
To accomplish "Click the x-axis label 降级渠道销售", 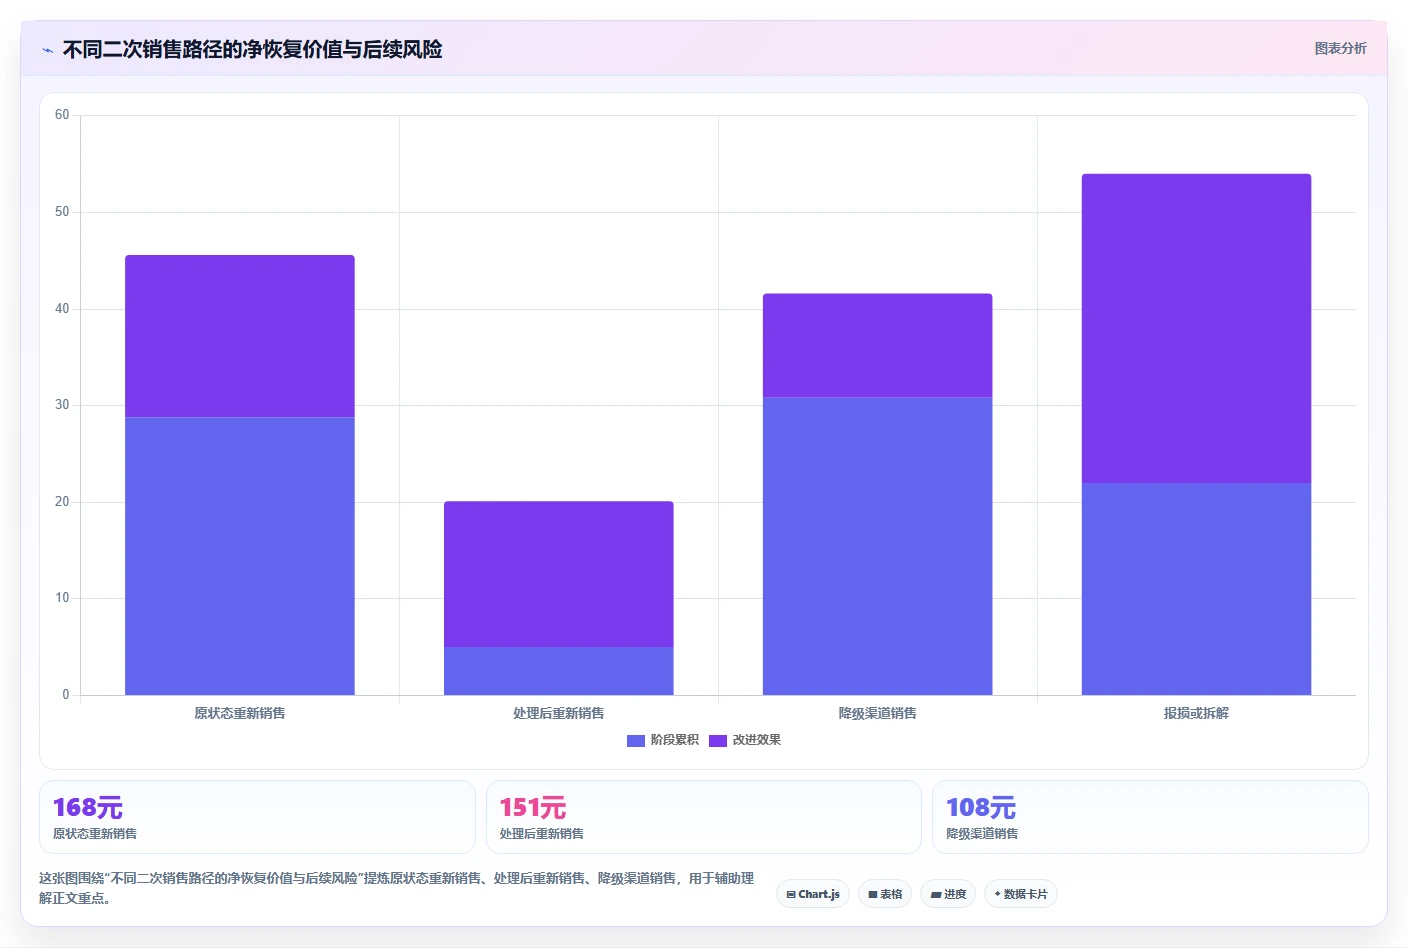I will [x=878, y=713].
